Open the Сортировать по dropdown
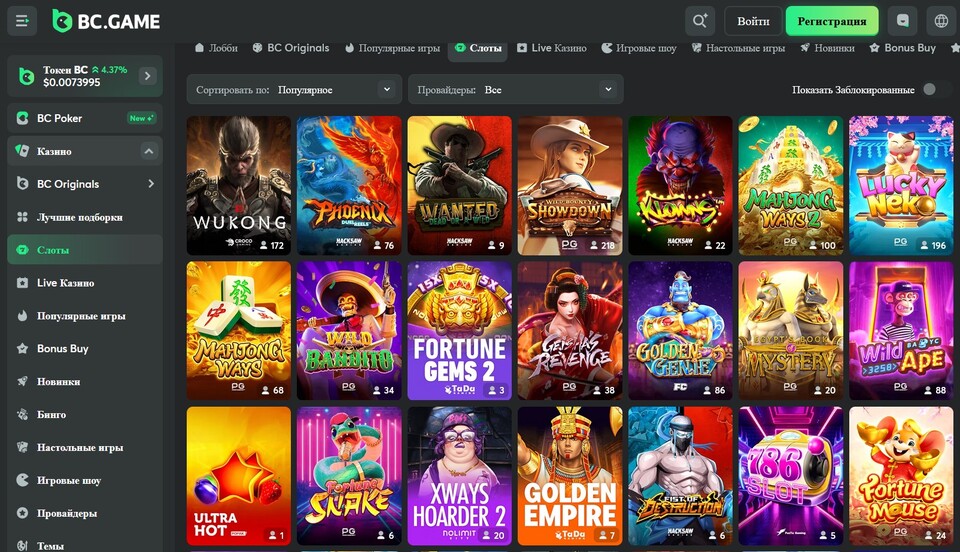Screen dimensions: 960x552 click(293, 90)
